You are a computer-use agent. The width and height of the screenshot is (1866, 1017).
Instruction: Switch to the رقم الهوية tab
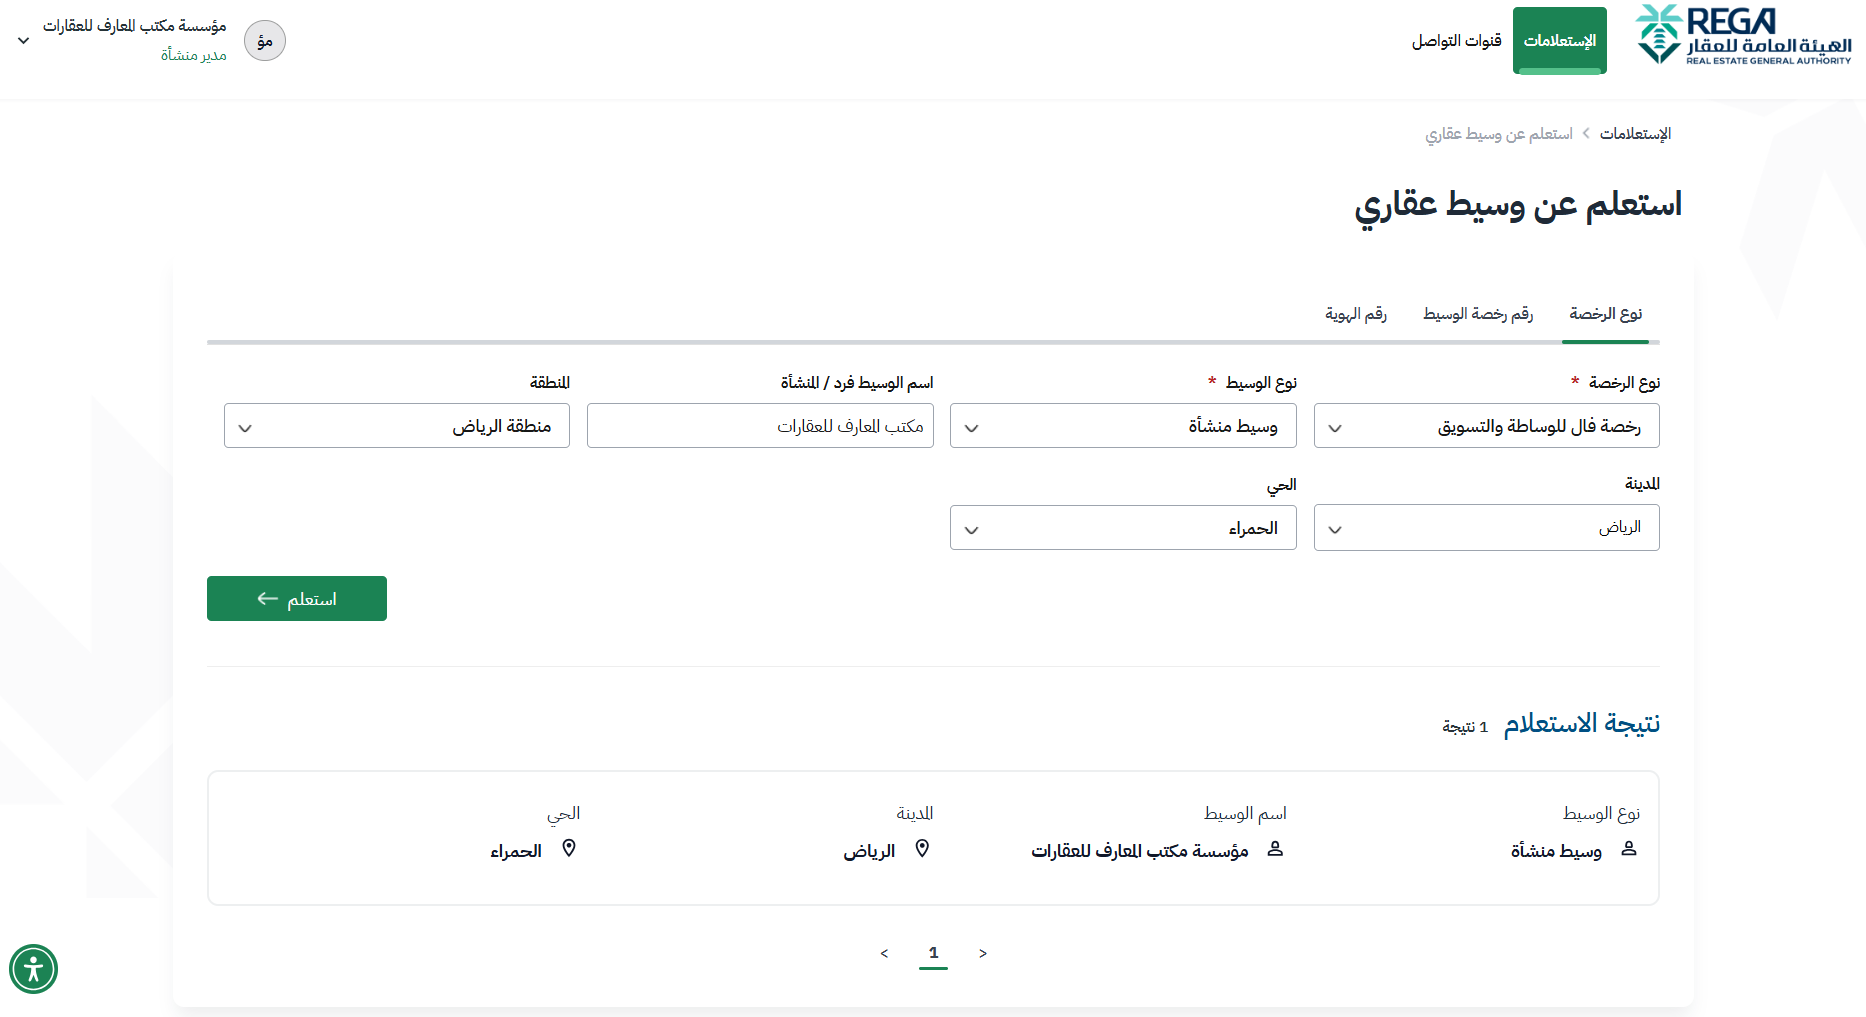(x=1355, y=314)
